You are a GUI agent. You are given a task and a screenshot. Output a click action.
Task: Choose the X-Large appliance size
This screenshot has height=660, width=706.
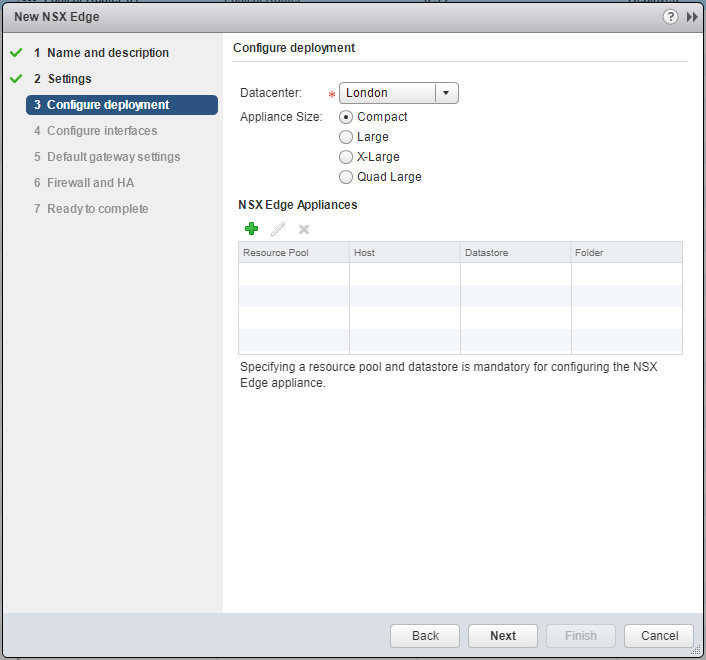pyautogui.click(x=347, y=157)
